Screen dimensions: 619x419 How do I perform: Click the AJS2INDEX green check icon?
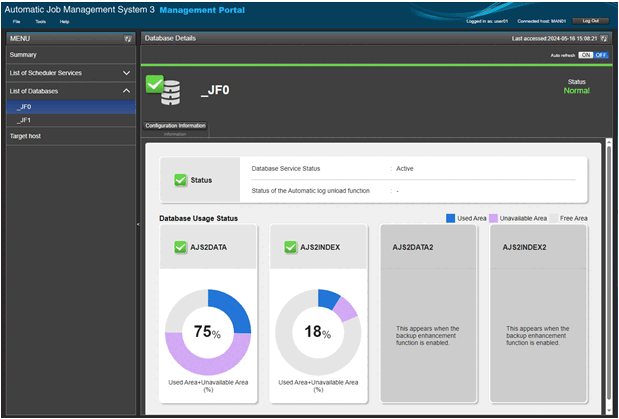click(x=291, y=246)
